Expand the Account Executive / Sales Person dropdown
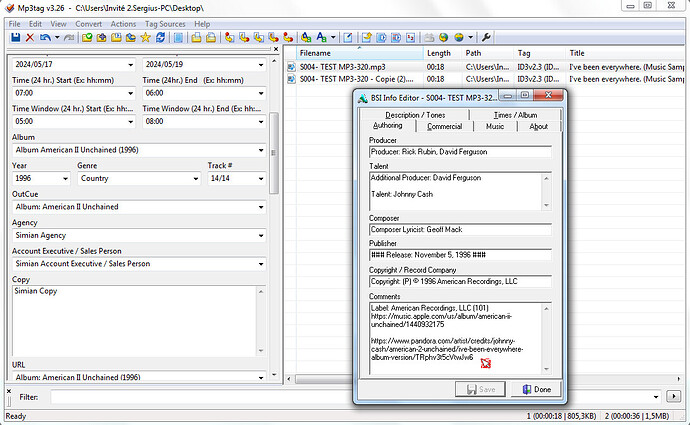The height and width of the screenshot is (425, 690). pyautogui.click(x=261, y=264)
